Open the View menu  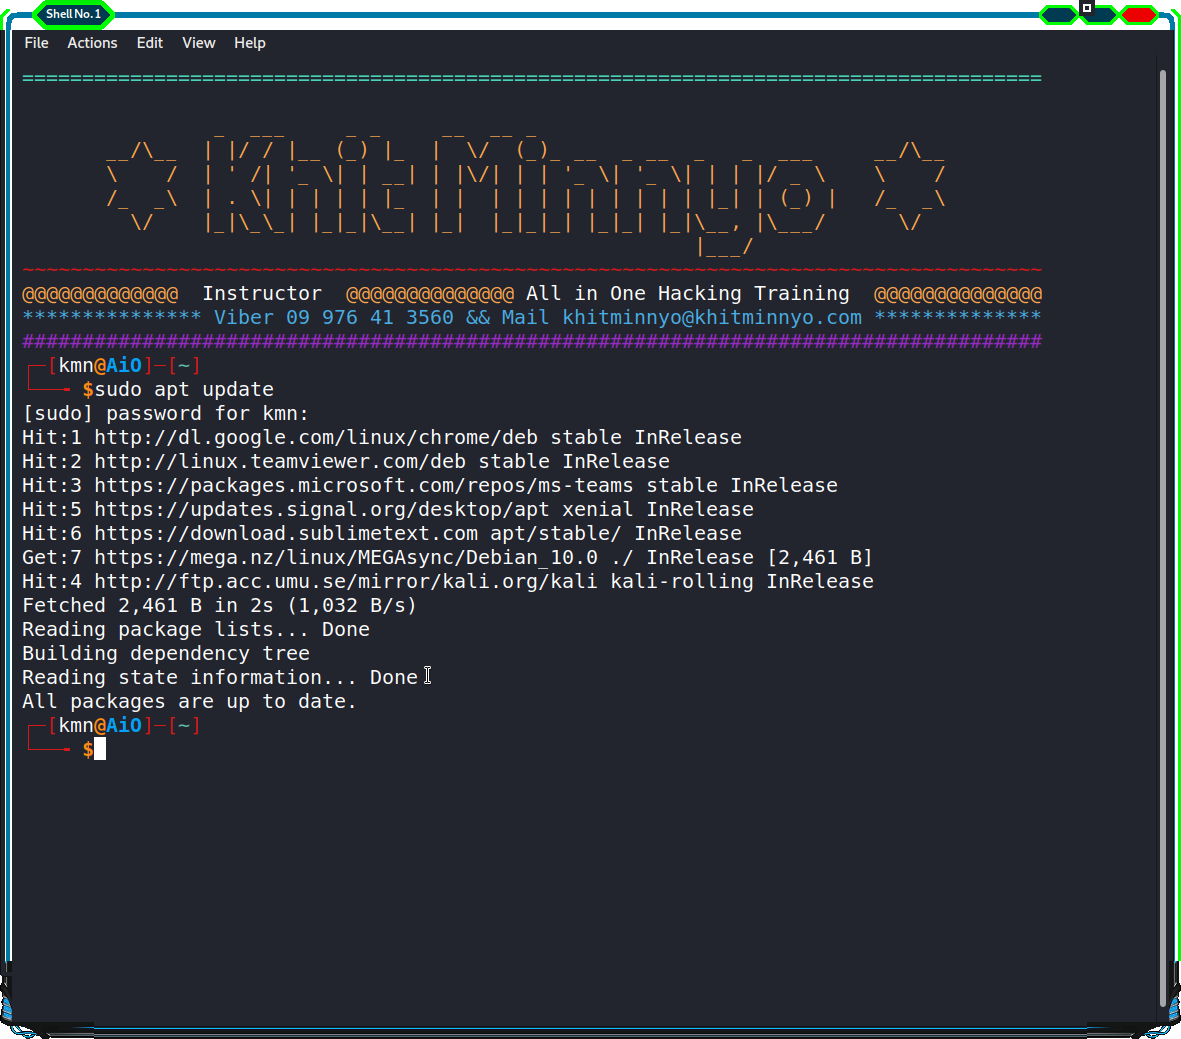(x=199, y=43)
